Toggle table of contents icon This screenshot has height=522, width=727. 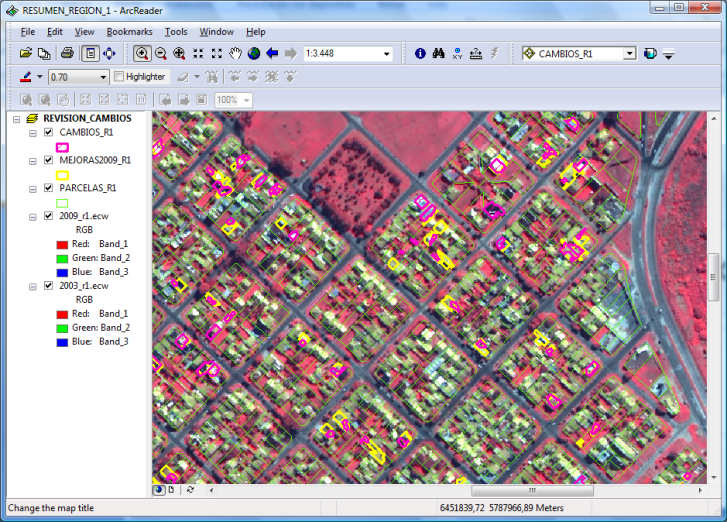(90, 53)
